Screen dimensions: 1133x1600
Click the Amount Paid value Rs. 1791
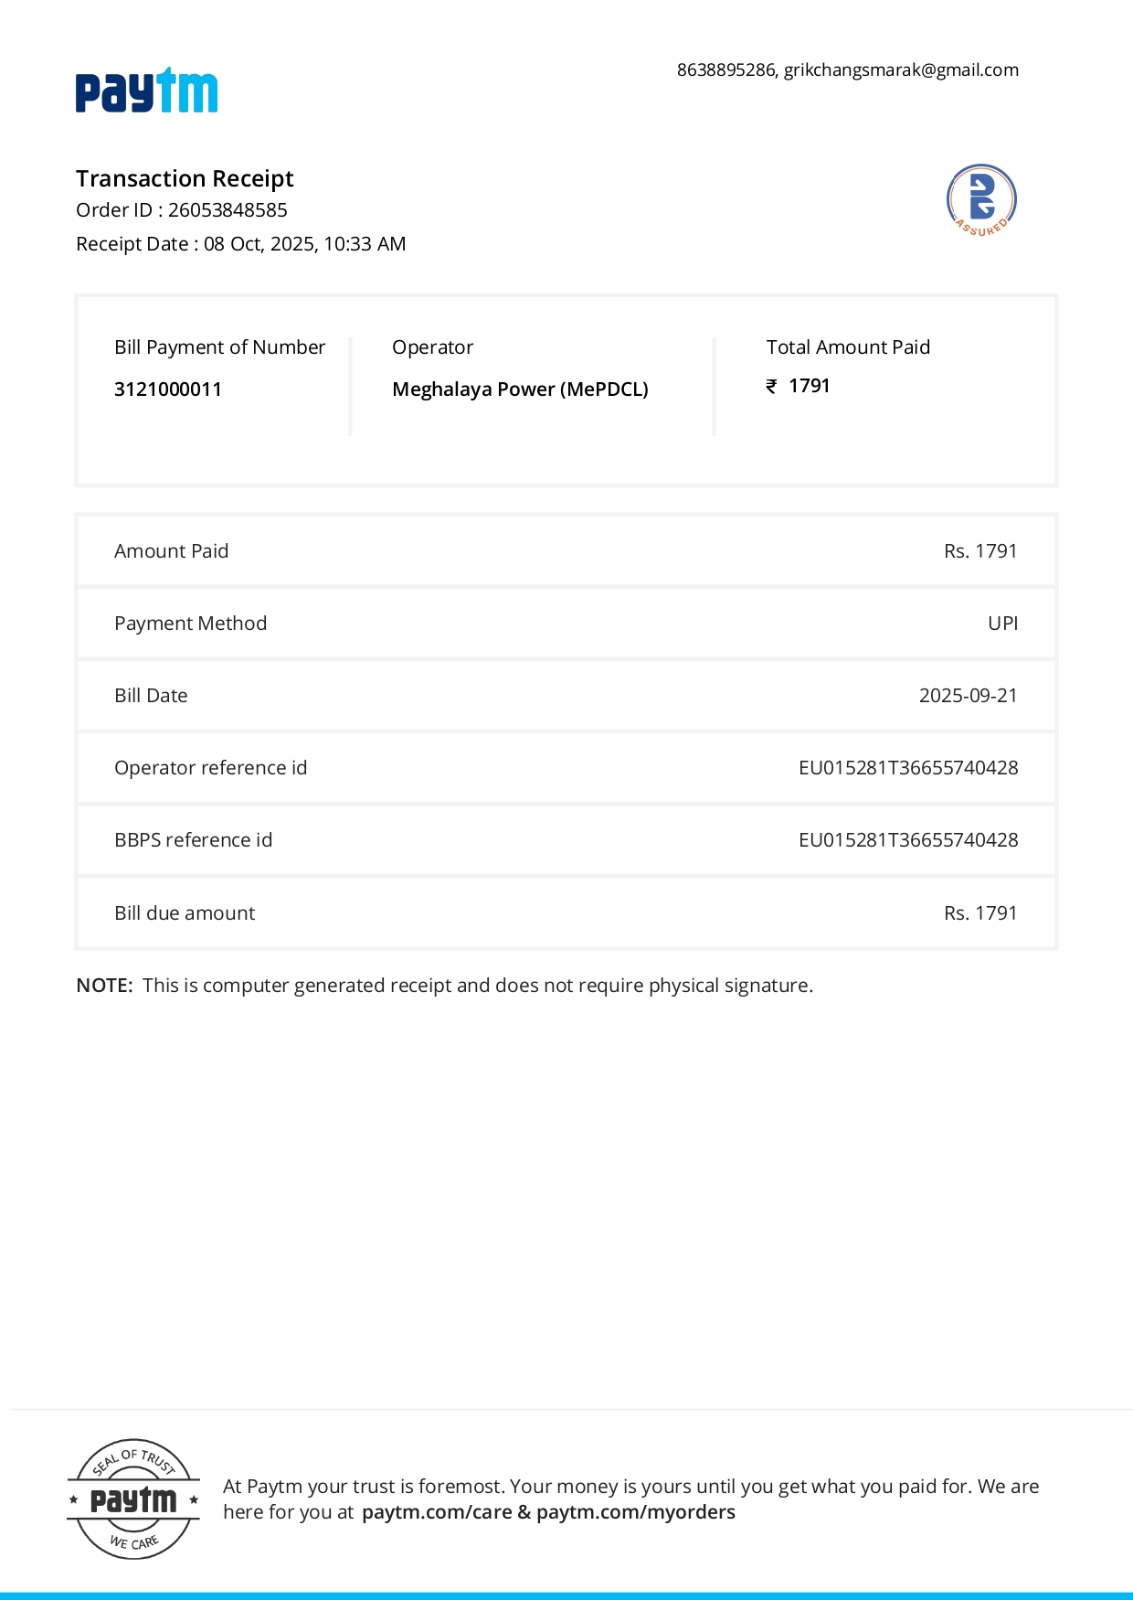pos(980,551)
